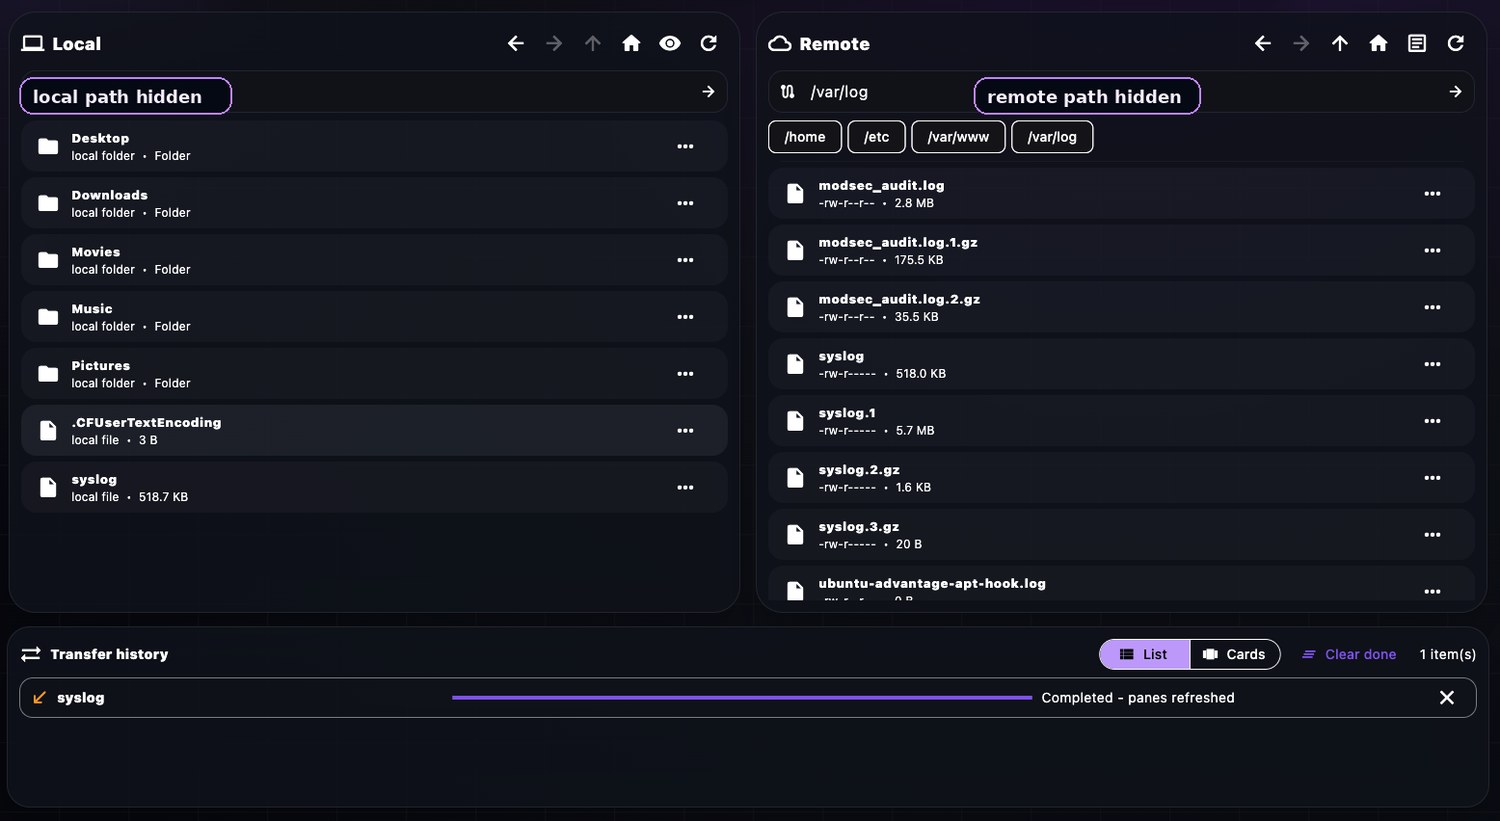This screenshot has height=821, width=1500.
Task: Select remote file modsec_audit.log.2.gz
Action: click(x=1121, y=308)
